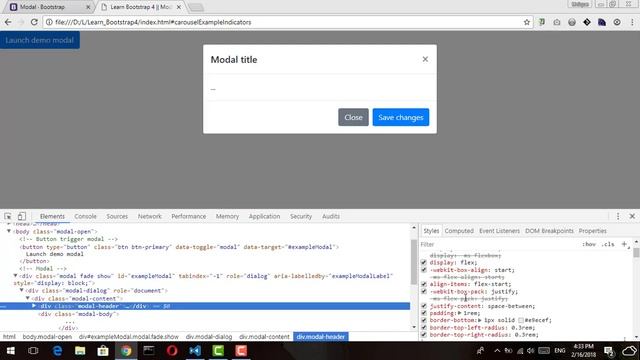Collapse the body element node
Image resolution: width=640 pixels, height=360 pixels.
[x=9, y=231]
